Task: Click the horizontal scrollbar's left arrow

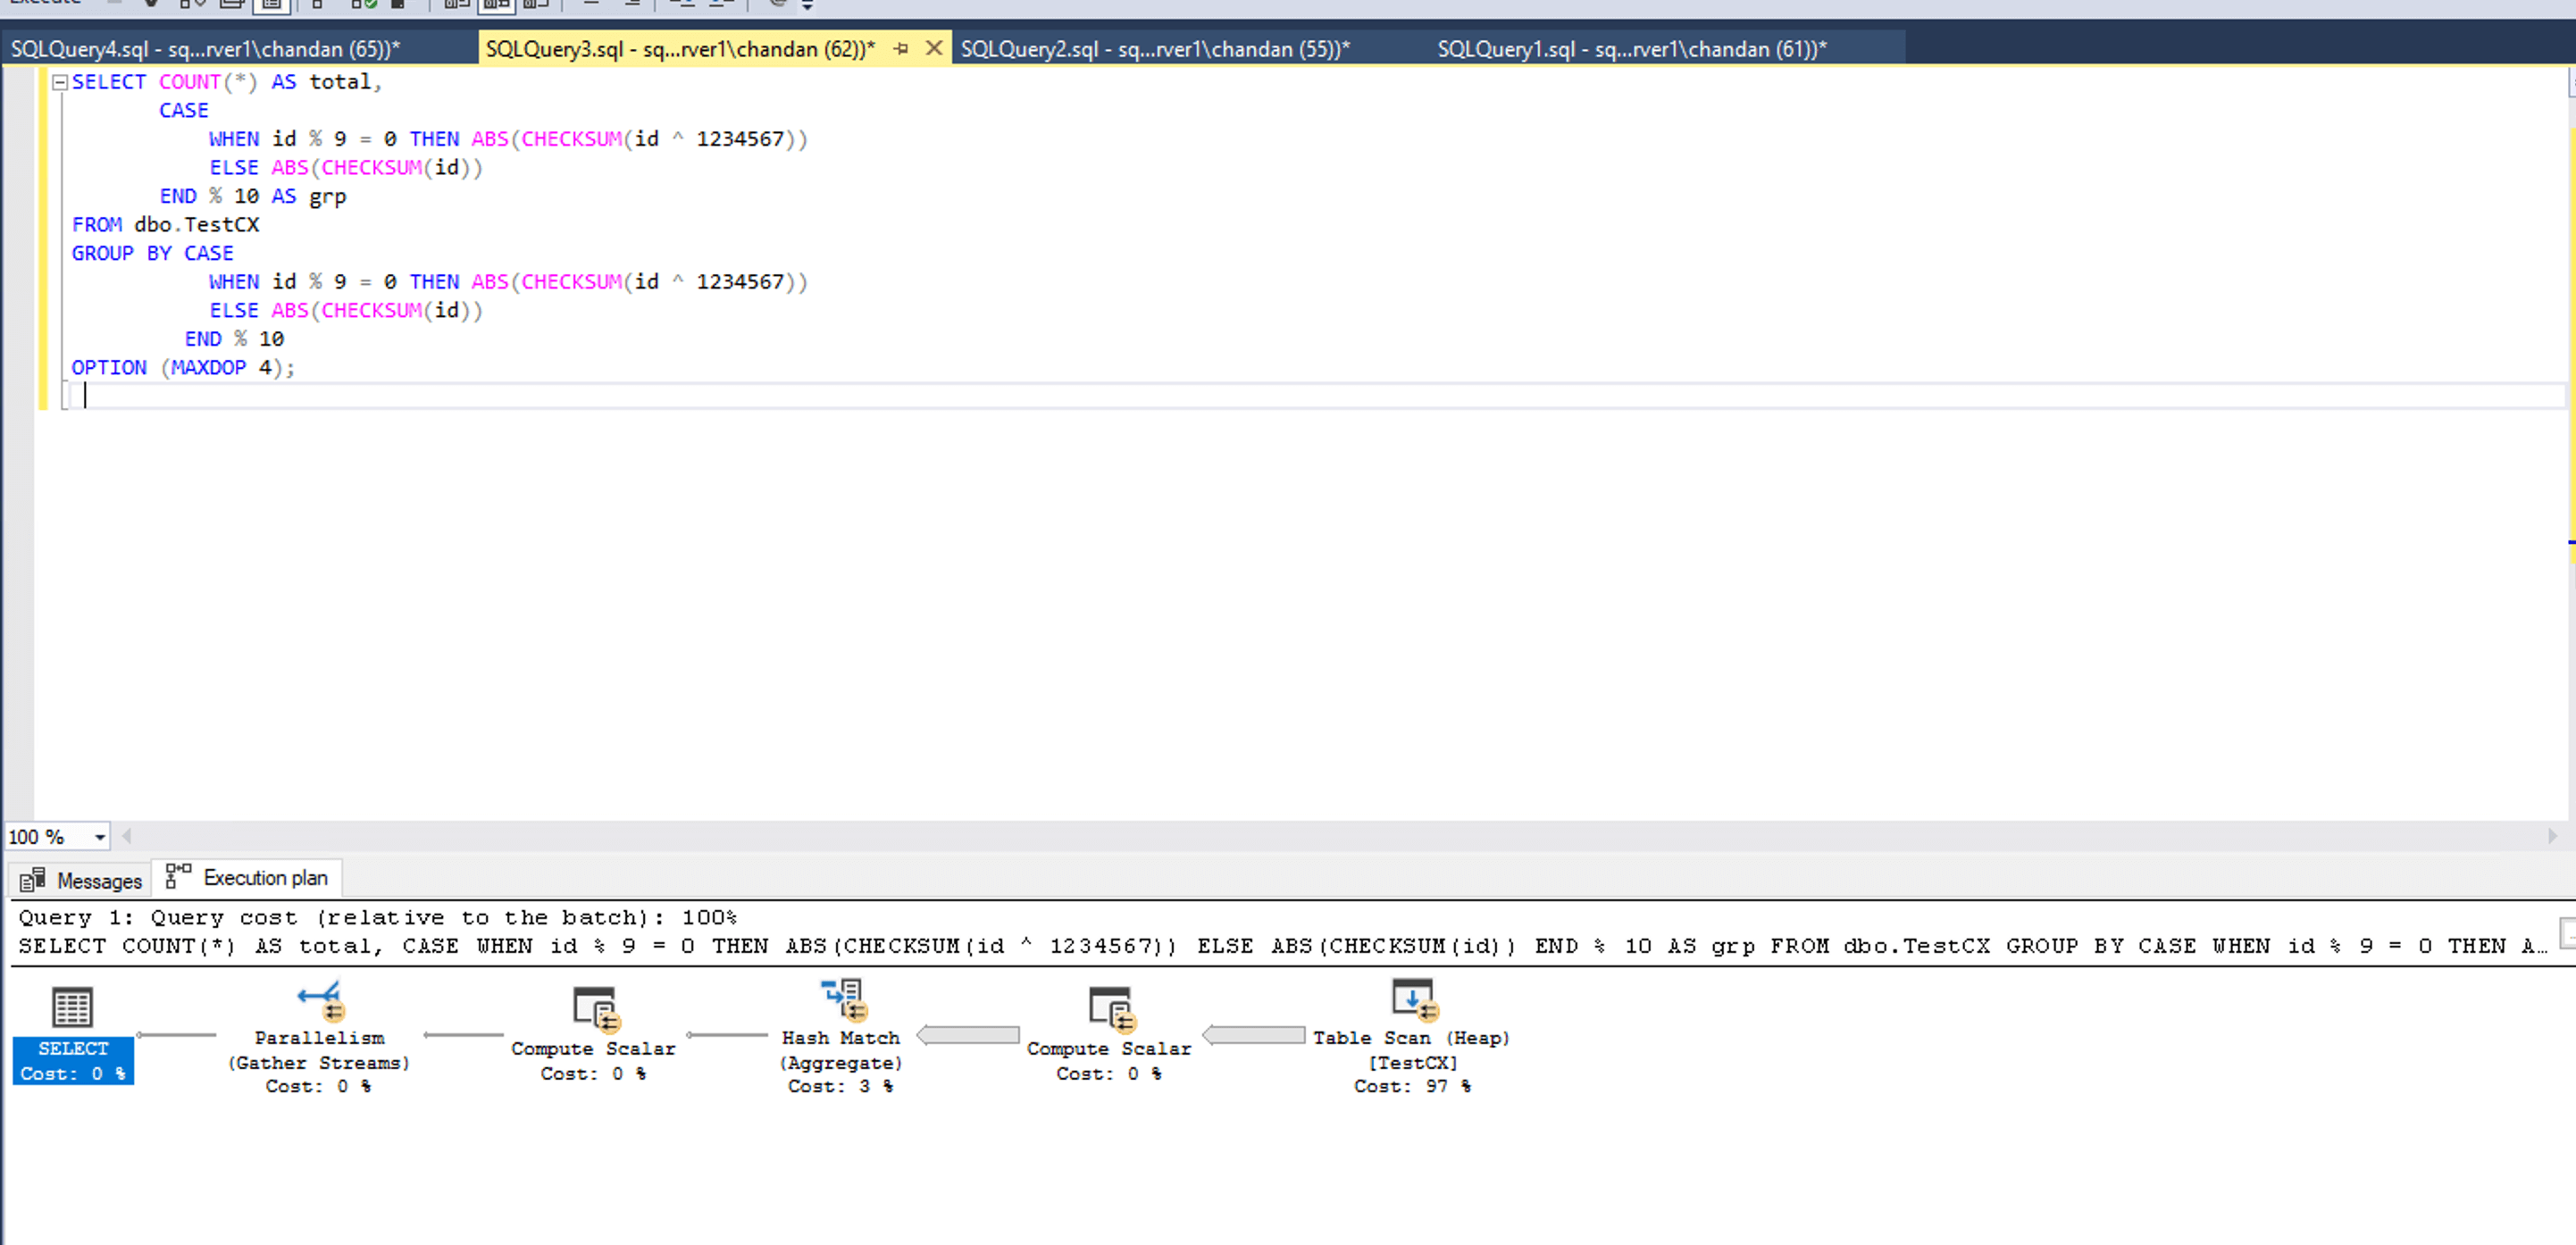Action: point(127,836)
